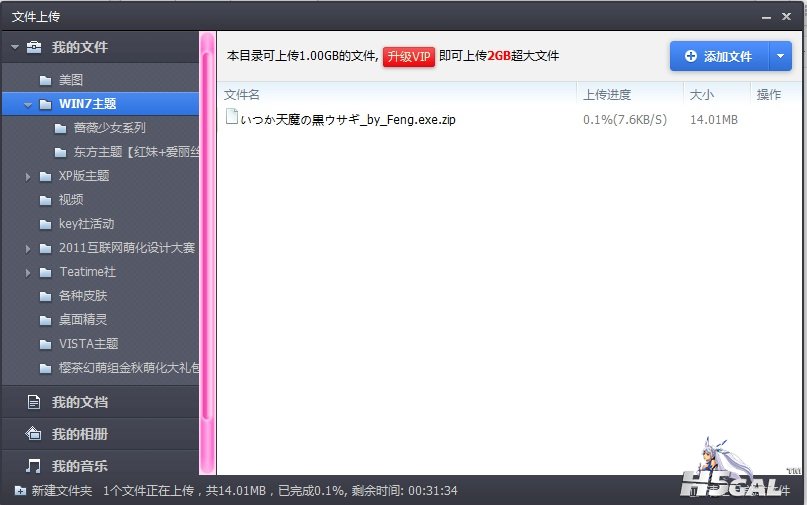
Task: Click the 升级VIP button
Action: tap(409, 57)
